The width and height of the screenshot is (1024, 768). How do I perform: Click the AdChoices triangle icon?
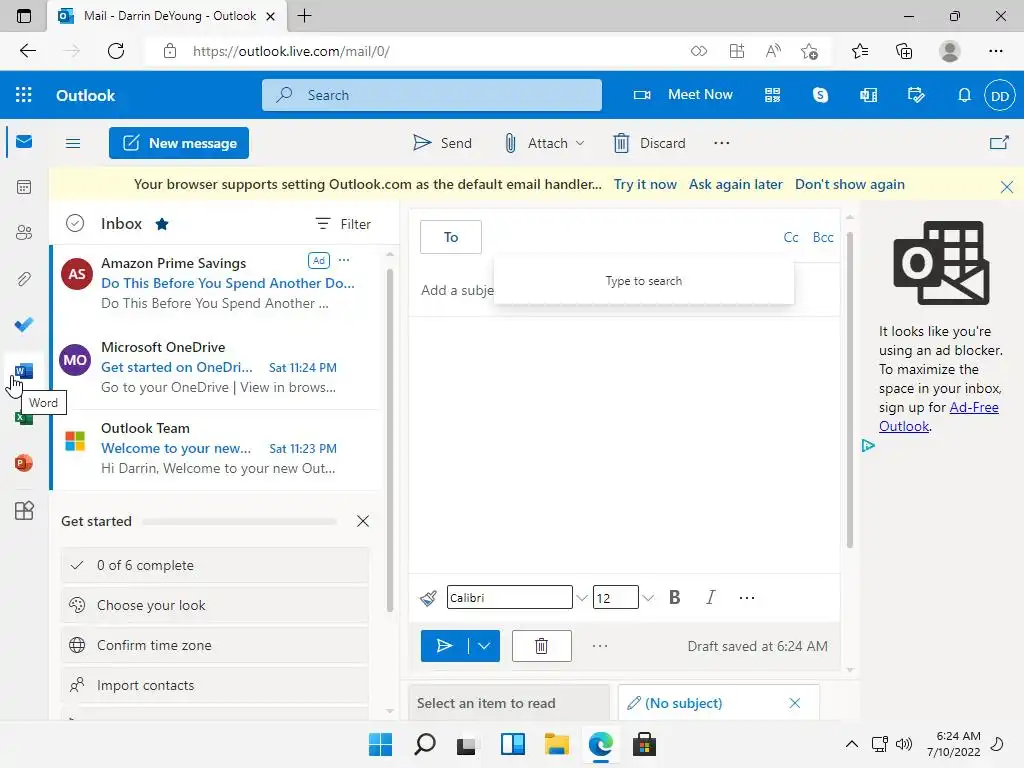point(868,445)
